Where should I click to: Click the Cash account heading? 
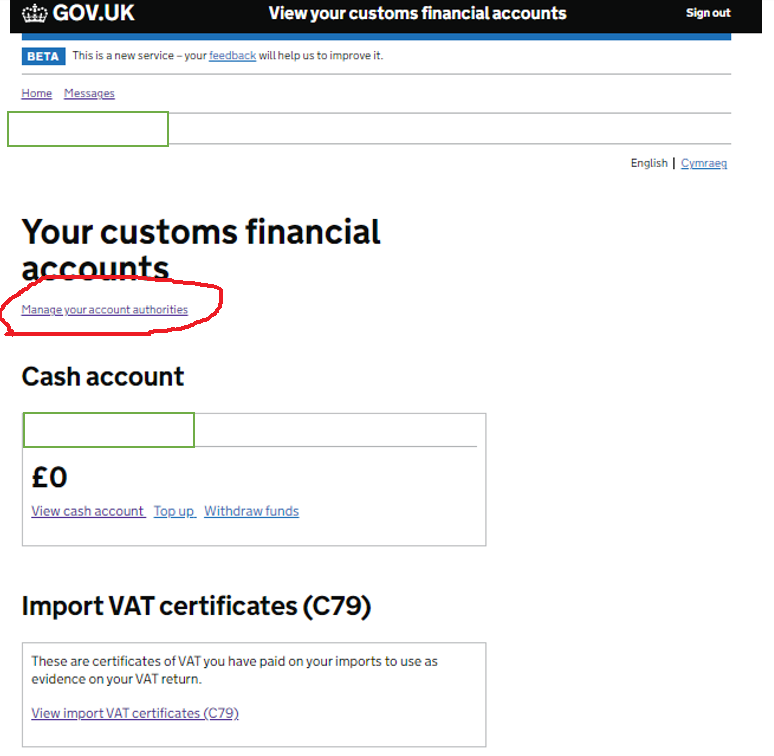click(103, 377)
